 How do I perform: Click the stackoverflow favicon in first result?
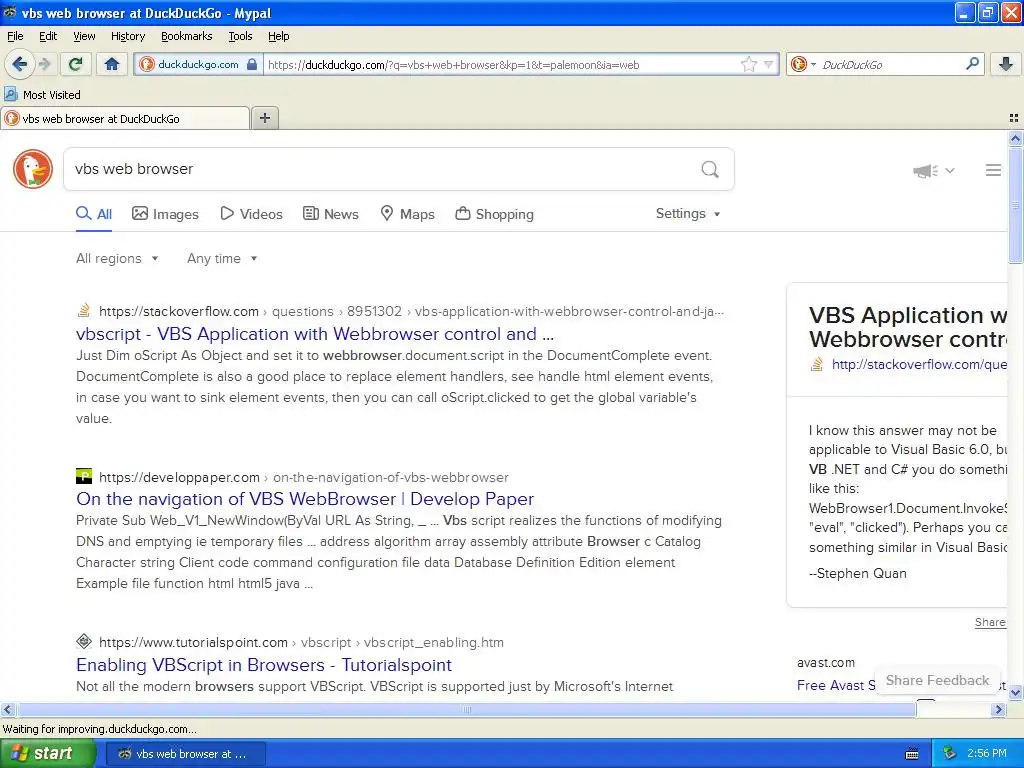(x=84, y=310)
